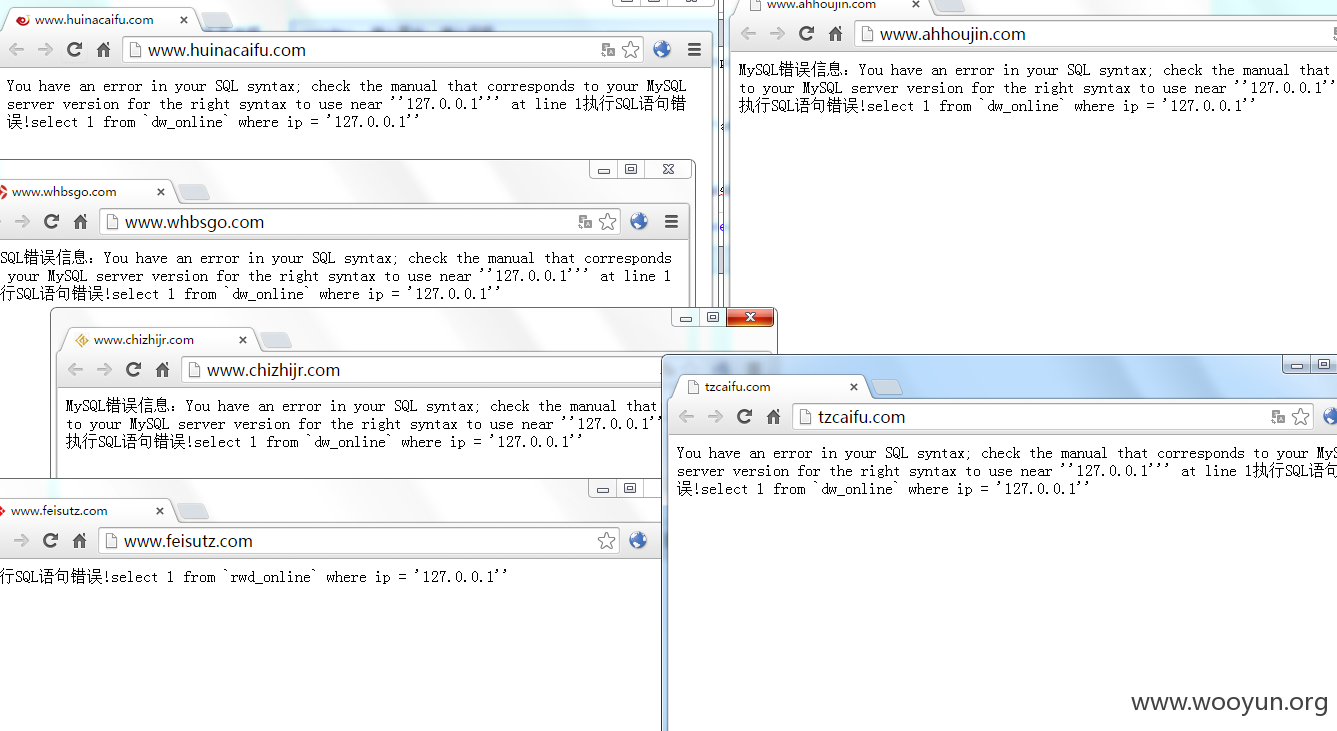Click the globe extension icon in feisutz window
The image size is (1337, 731).
[638, 541]
